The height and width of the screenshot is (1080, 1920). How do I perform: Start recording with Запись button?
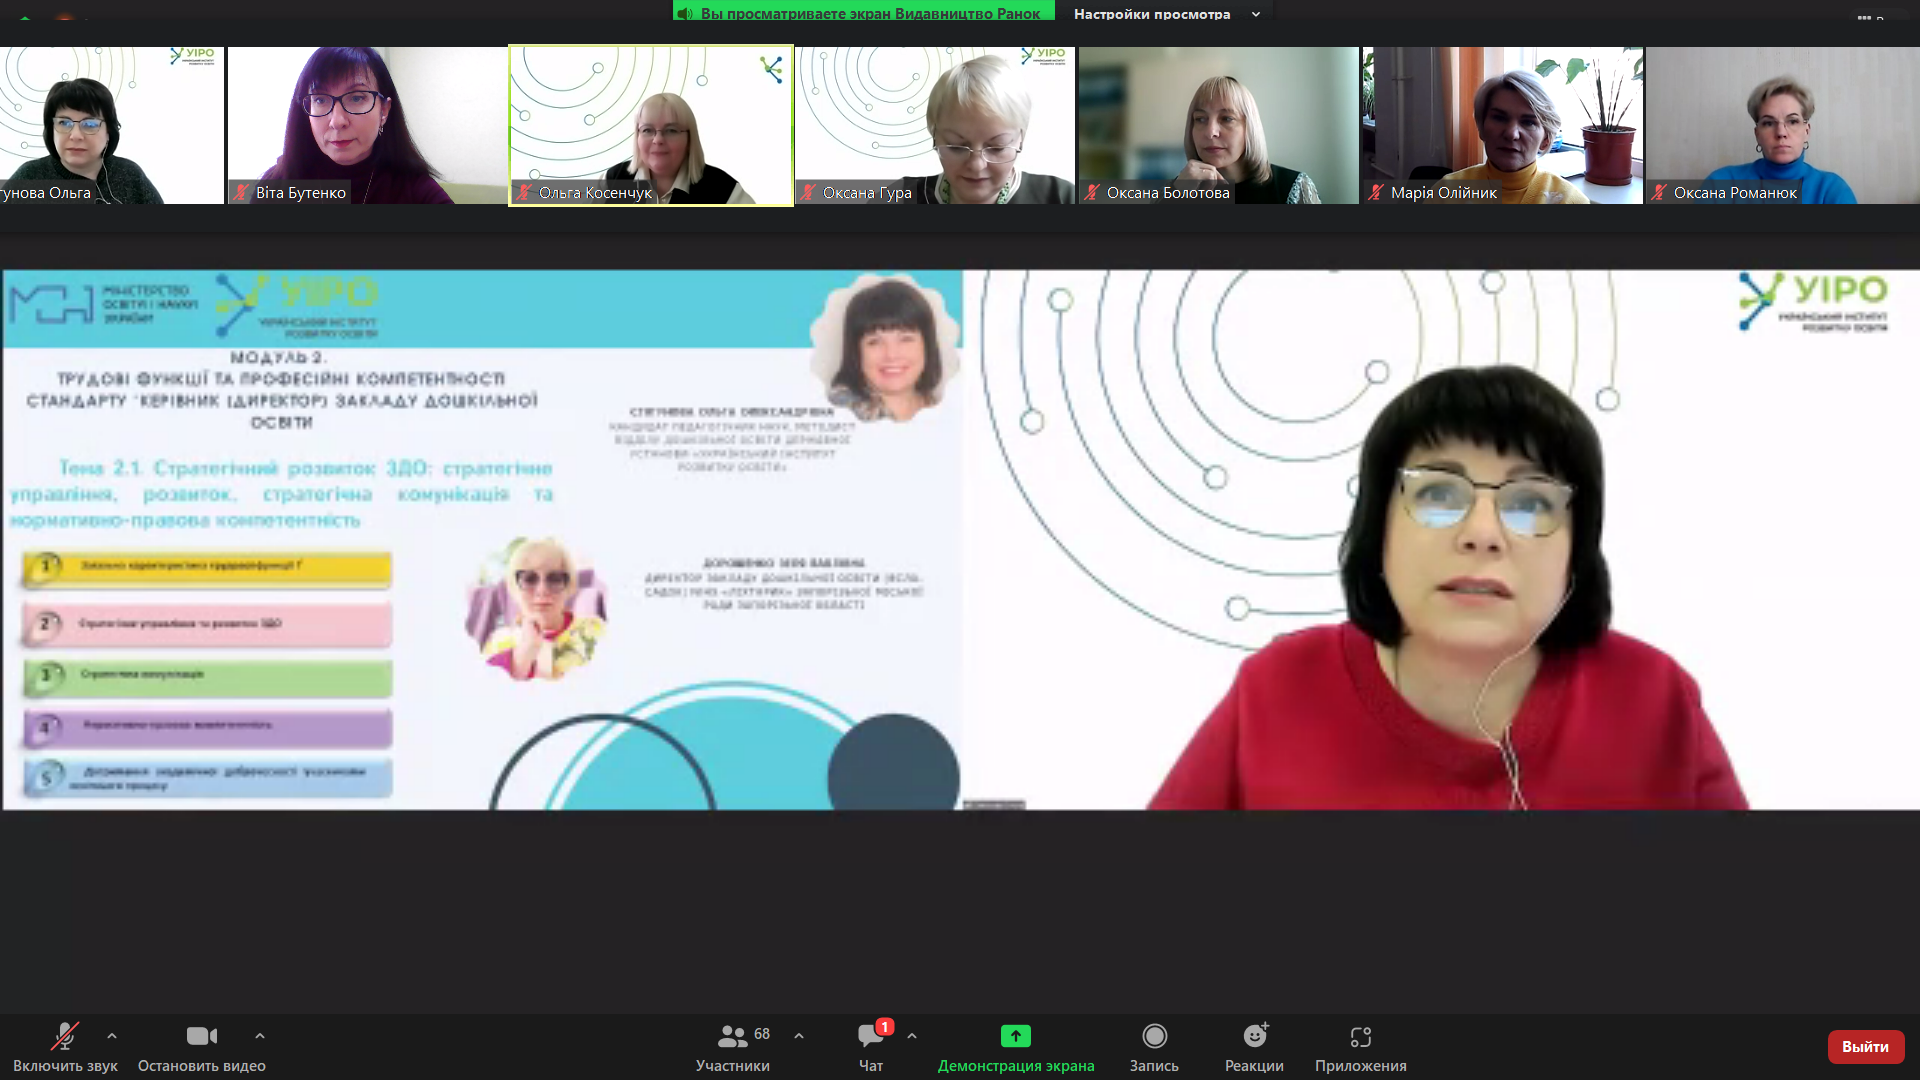1154,1047
